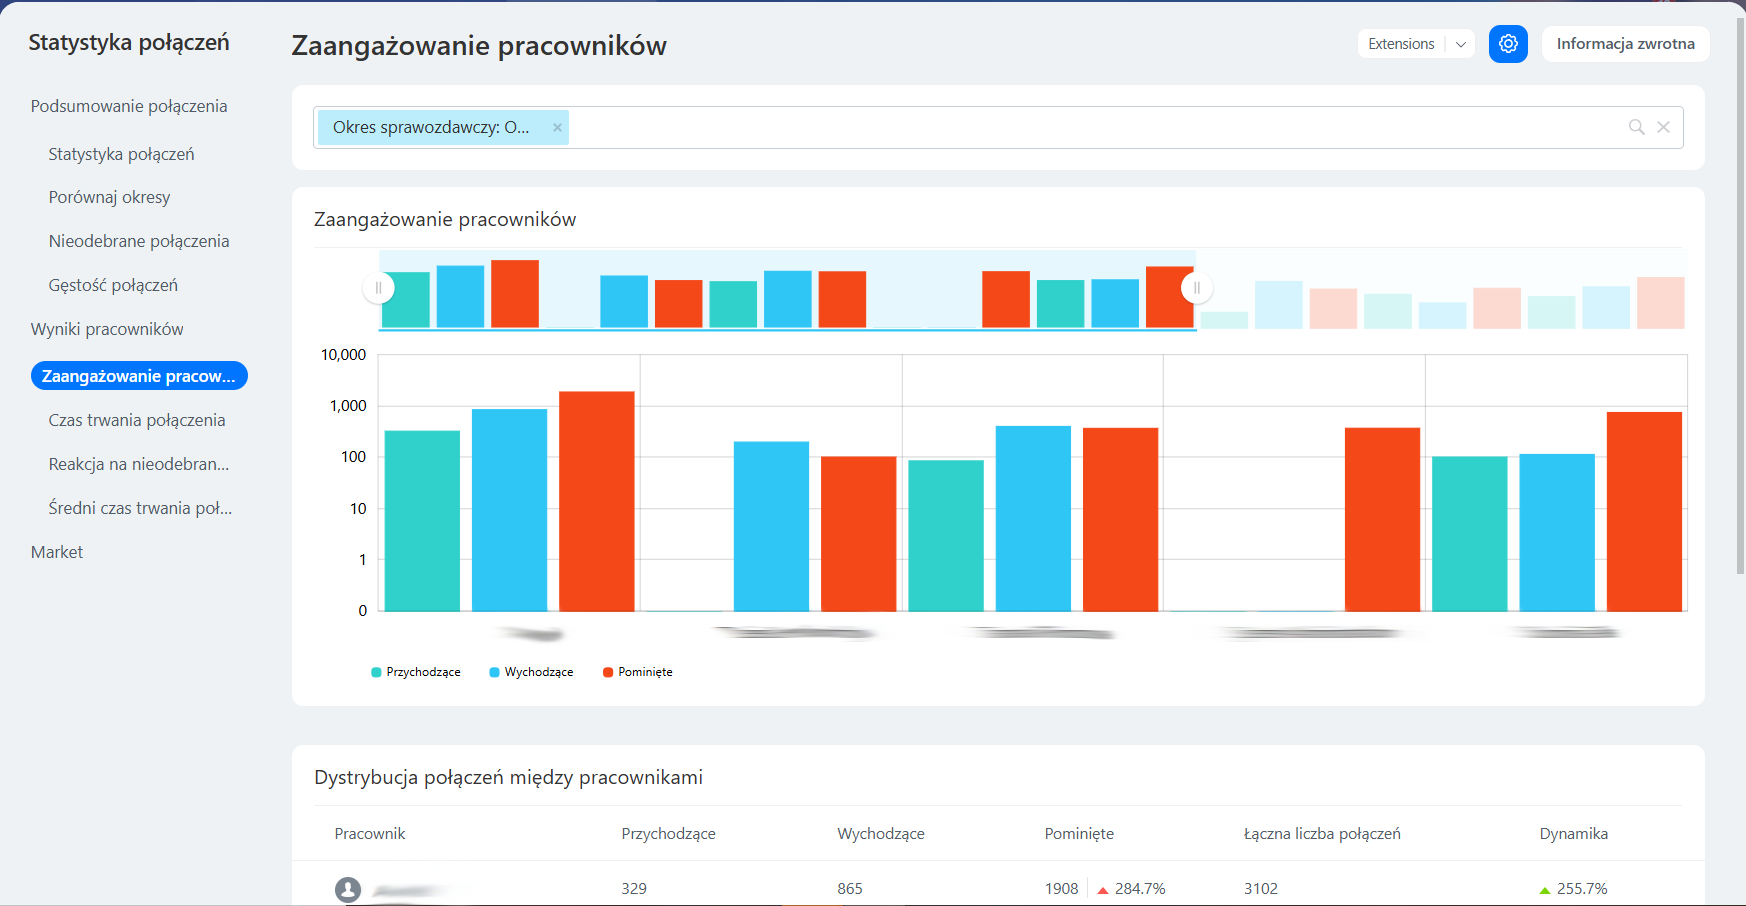Clear all filters with the X icon
Viewport: 1746px width, 906px height.
coord(1663,127)
